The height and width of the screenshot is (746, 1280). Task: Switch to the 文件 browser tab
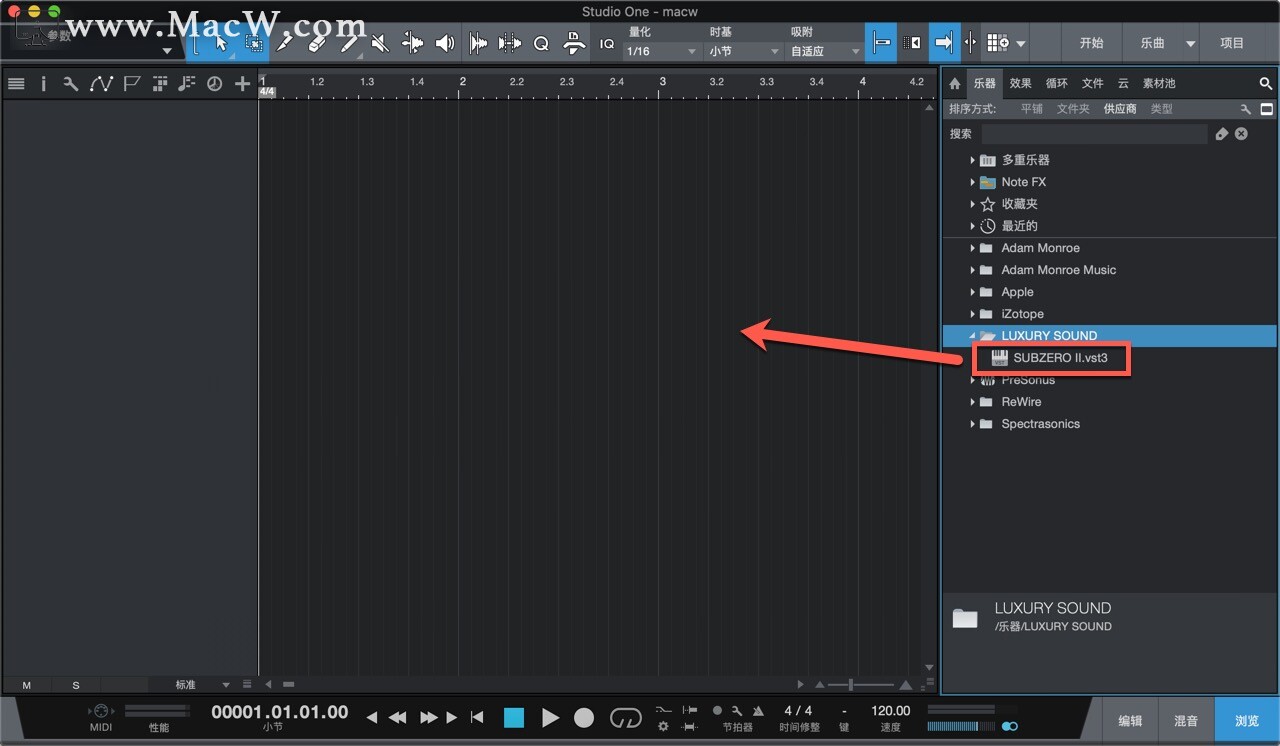(x=1093, y=84)
